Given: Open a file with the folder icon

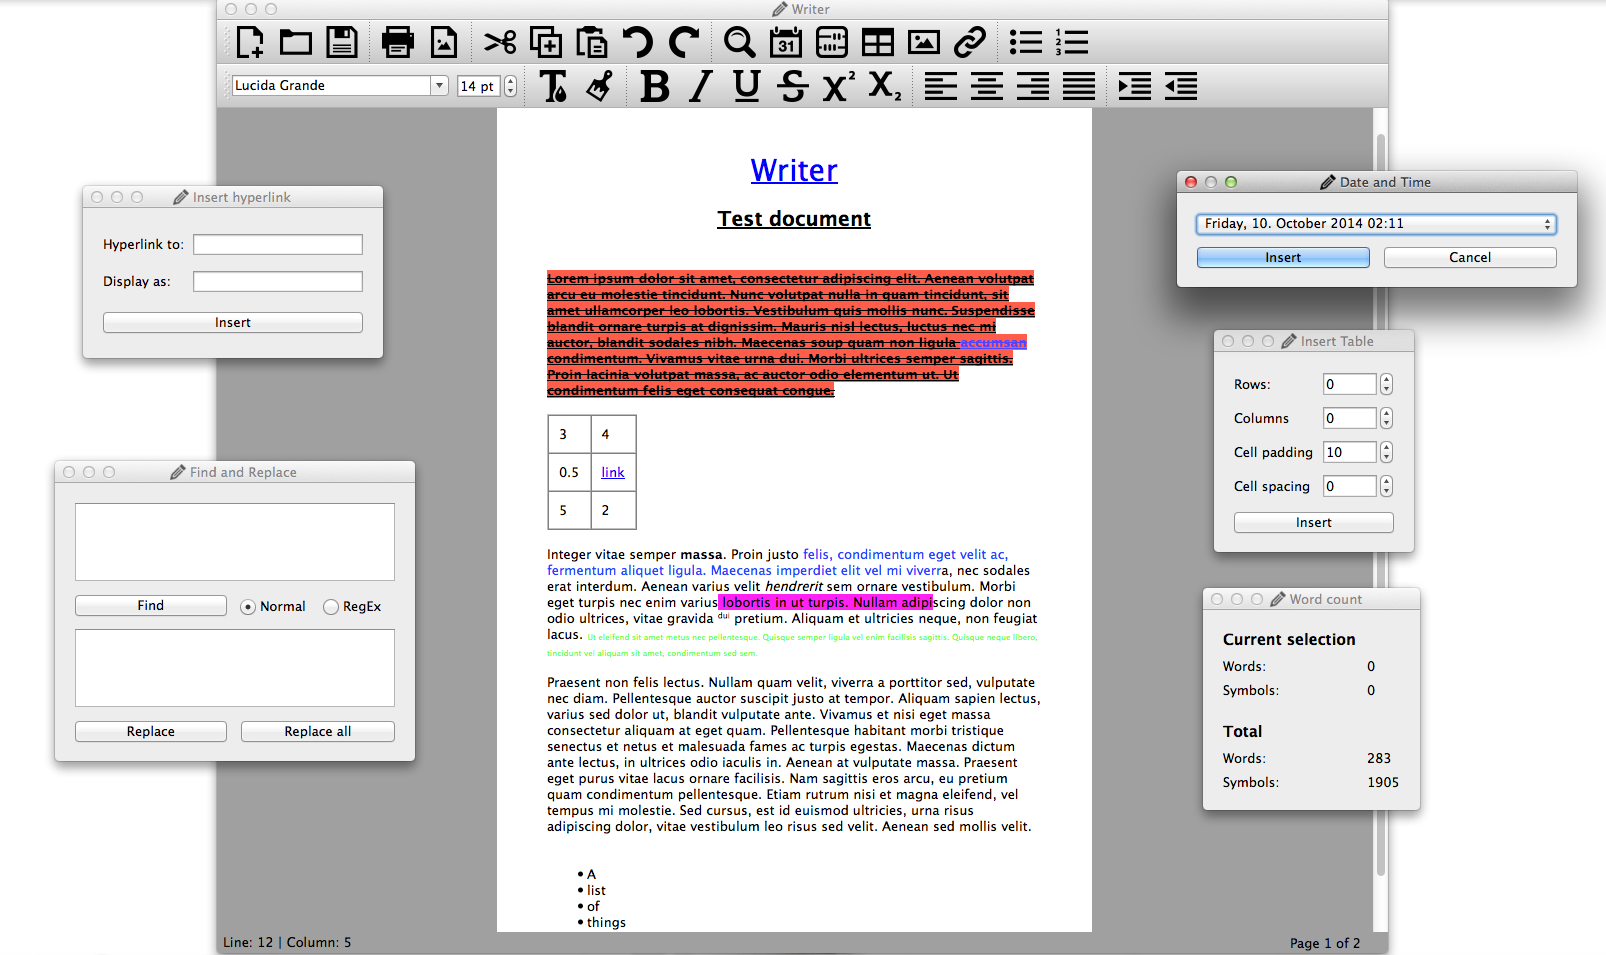Looking at the screenshot, I should pos(296,42).
